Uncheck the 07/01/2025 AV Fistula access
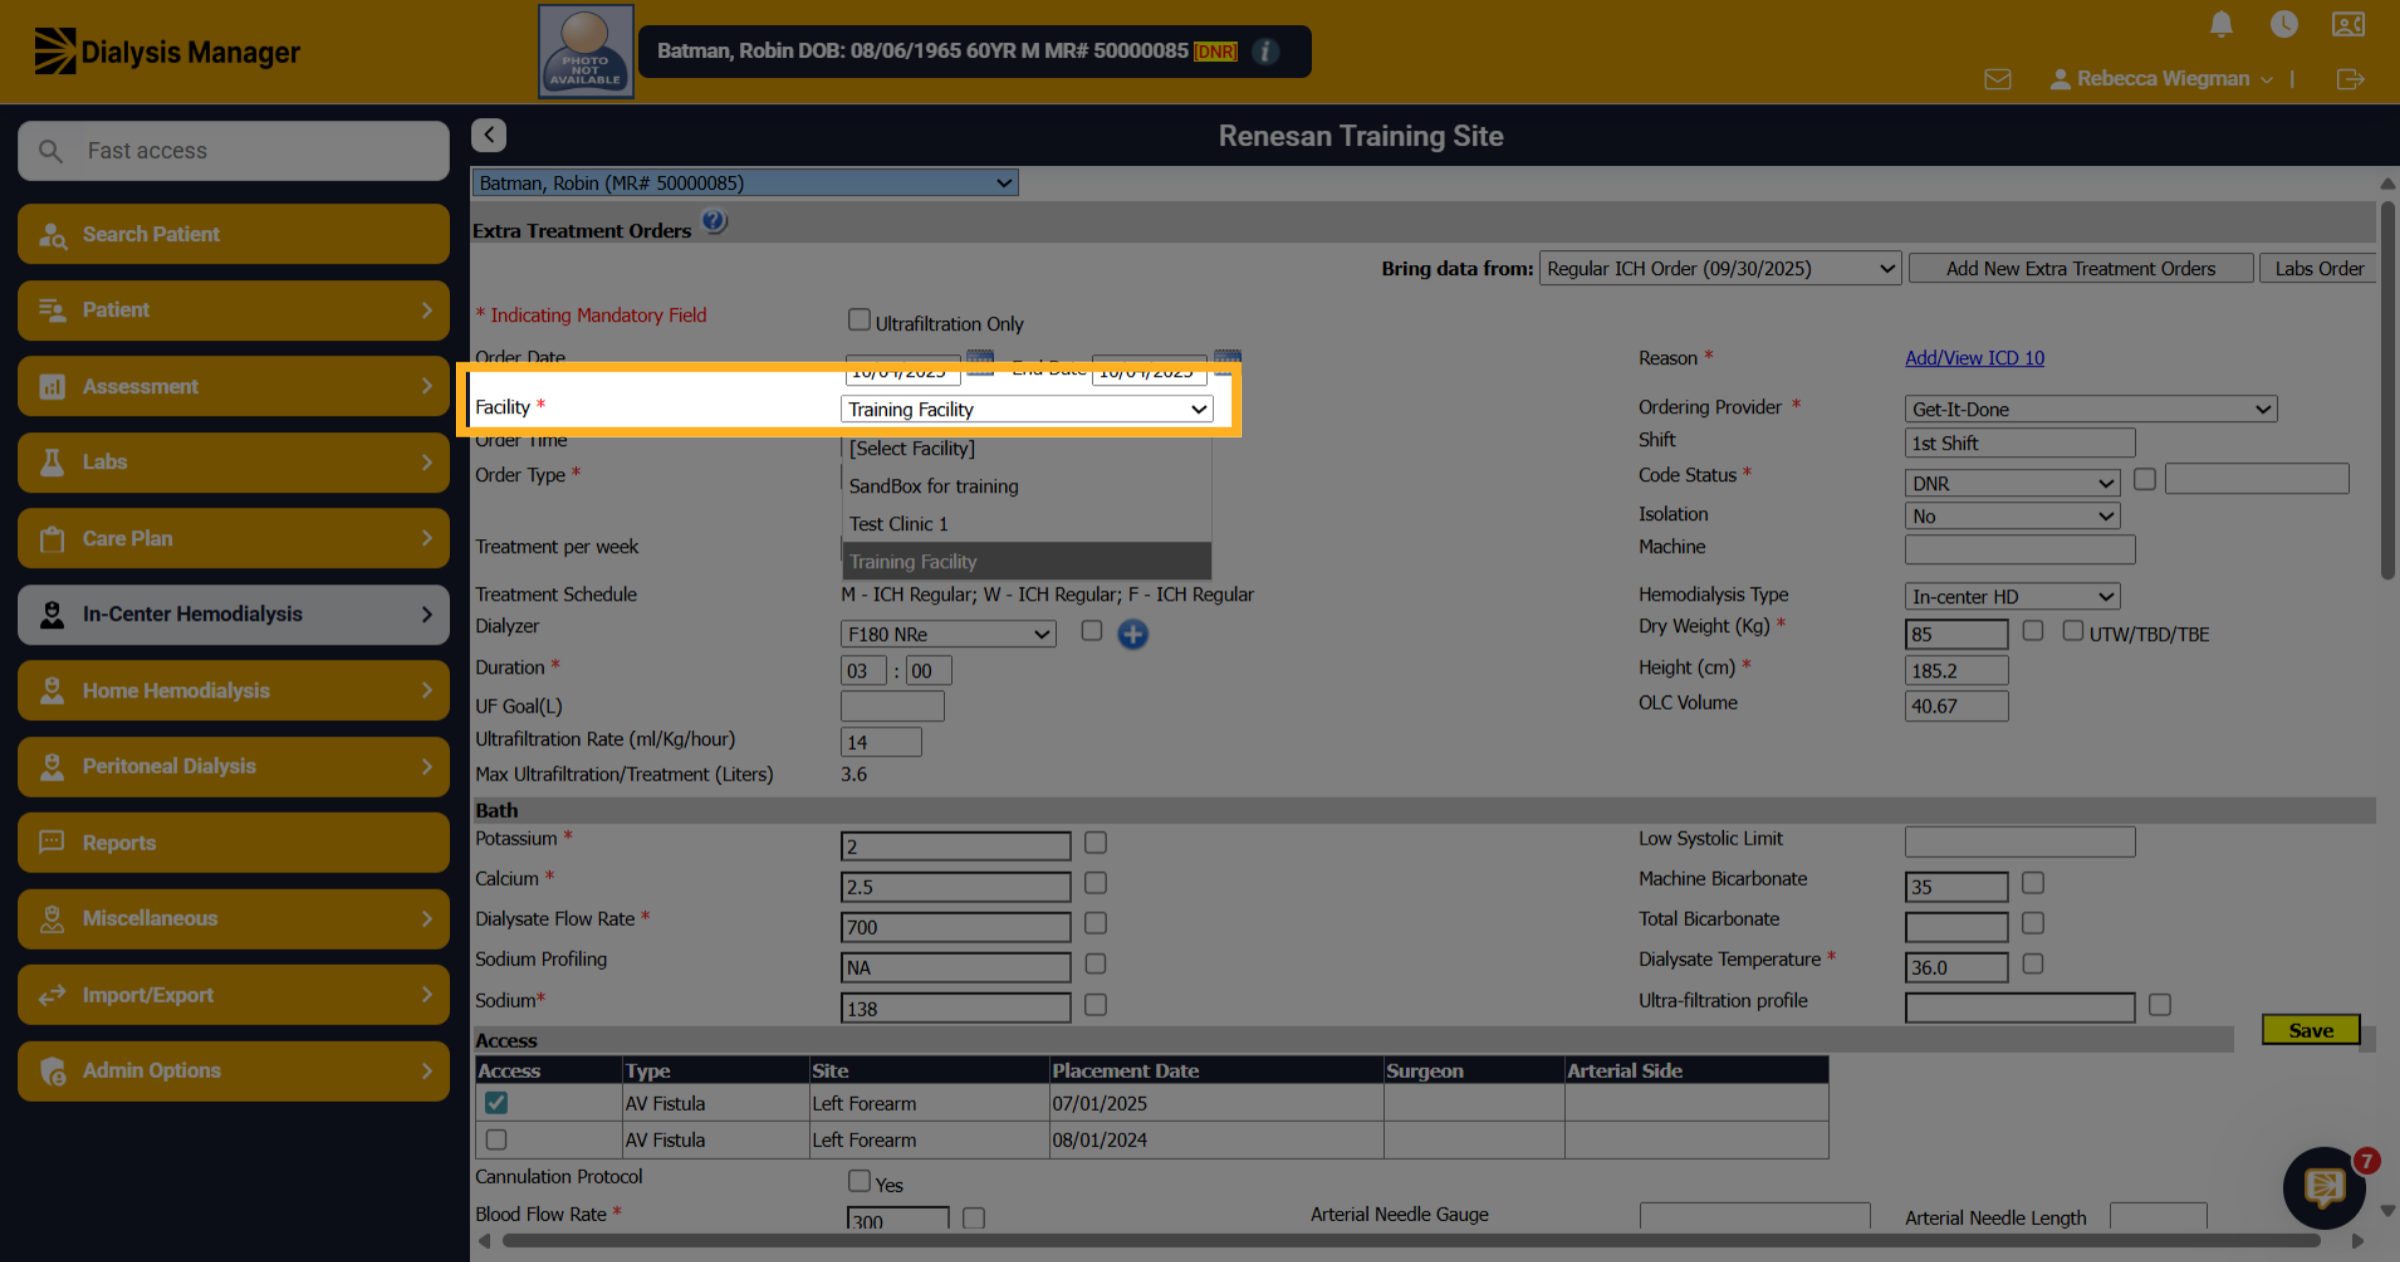The image size is (2400, 1262). pyautogui.click(x=496, y=1103)
